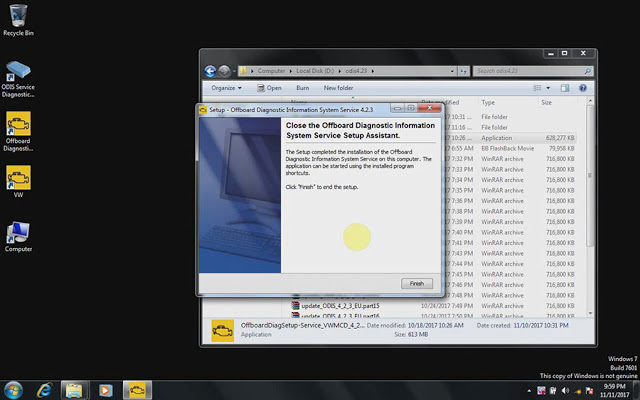Click the OffboardDiagSetup-Service file name in details pane
This screenshot has height=400, width=640.
[302, 325]
